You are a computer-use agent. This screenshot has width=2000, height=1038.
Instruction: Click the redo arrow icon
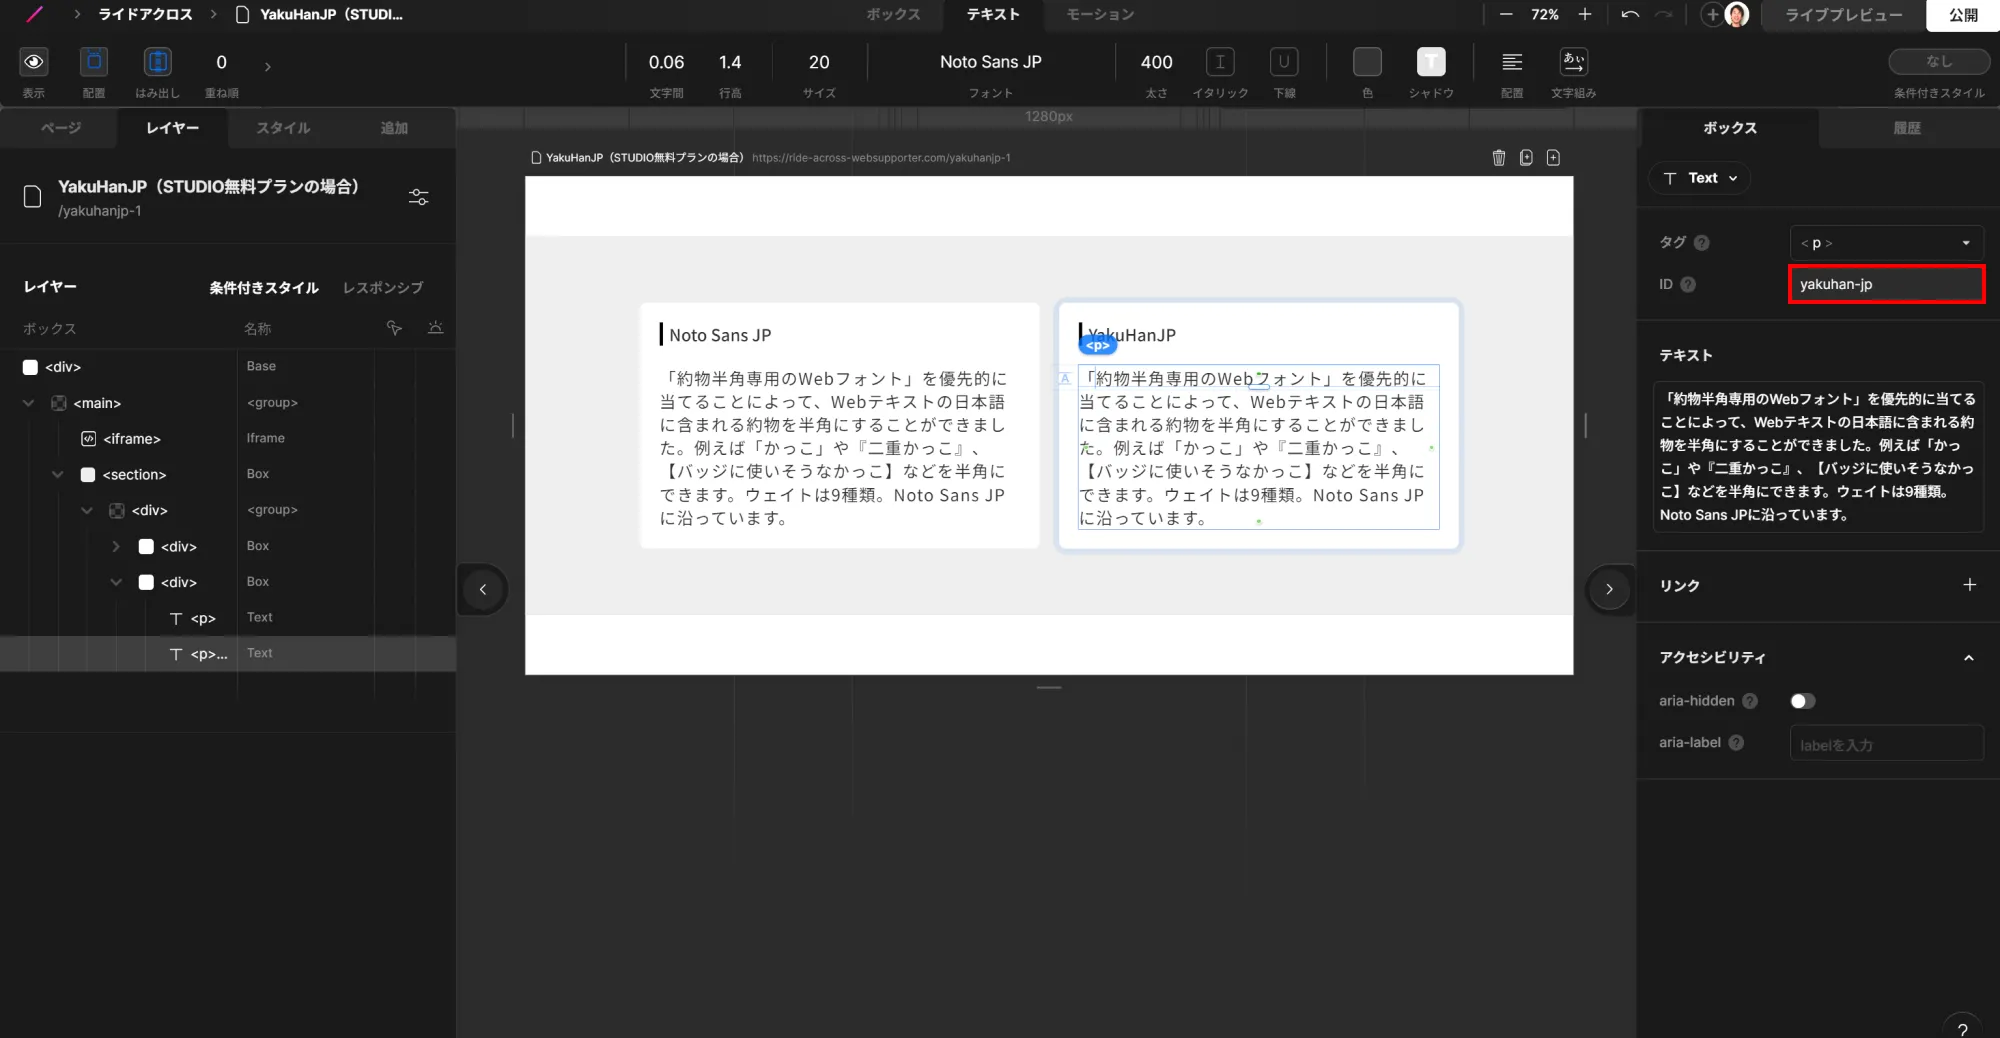tap(1664, 14)
